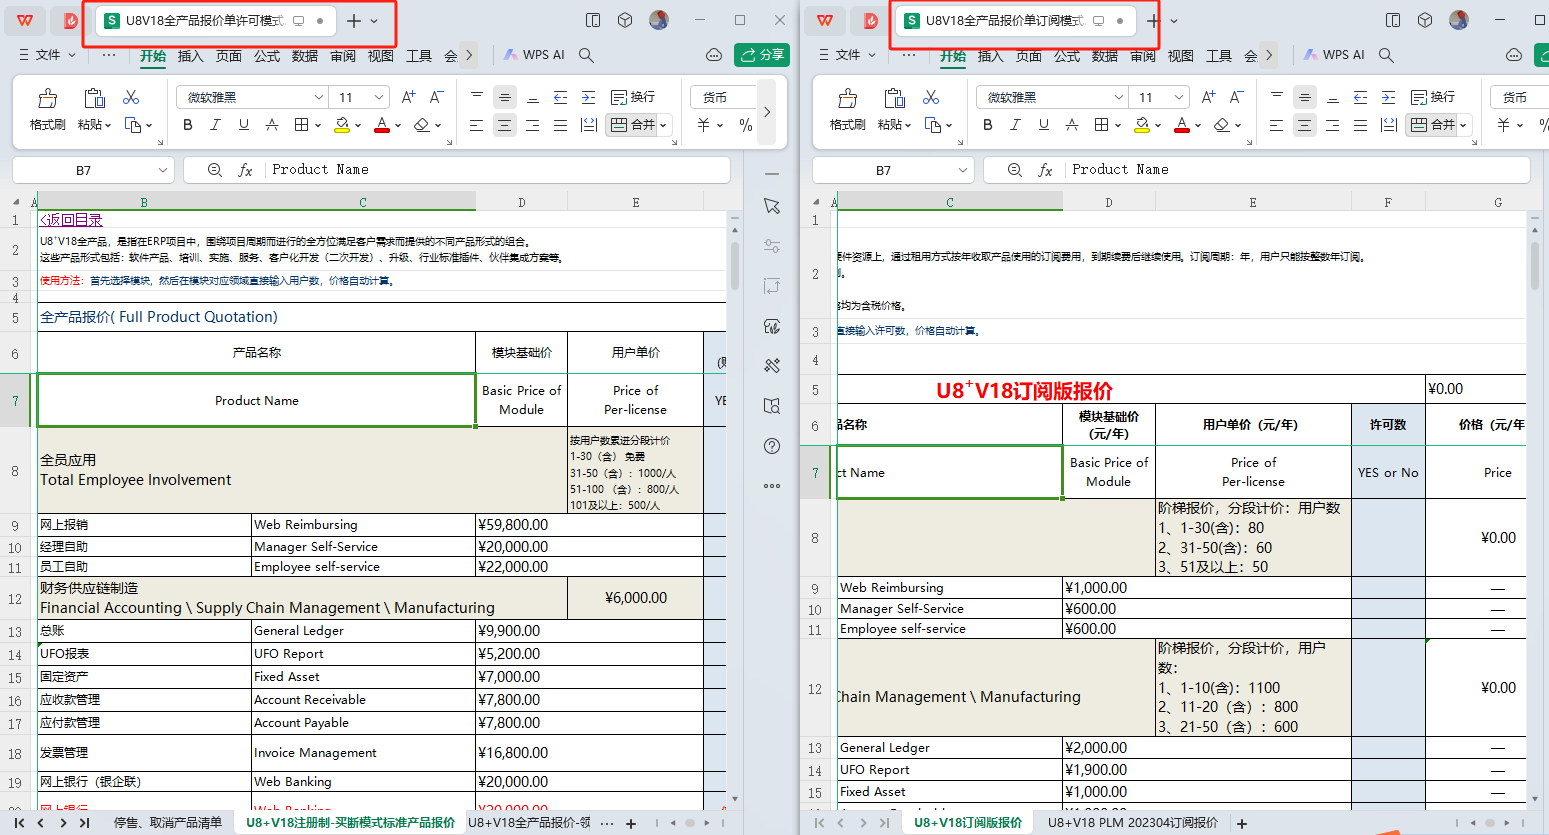Image resolution: width=1549 pixels, height=835 pixels.
Task: Expand the new-tab dropdown arrow in the right window
Action: [x=1174, y=21]
